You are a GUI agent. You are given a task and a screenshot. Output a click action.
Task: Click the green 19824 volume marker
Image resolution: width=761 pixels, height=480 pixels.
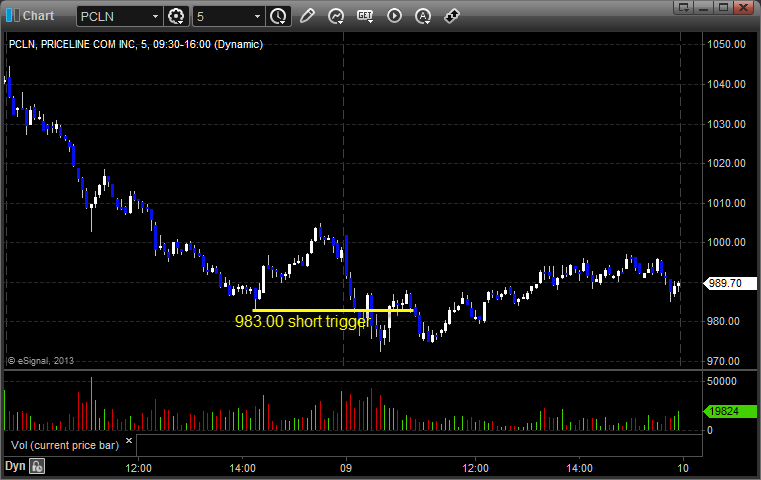(730, 411)
